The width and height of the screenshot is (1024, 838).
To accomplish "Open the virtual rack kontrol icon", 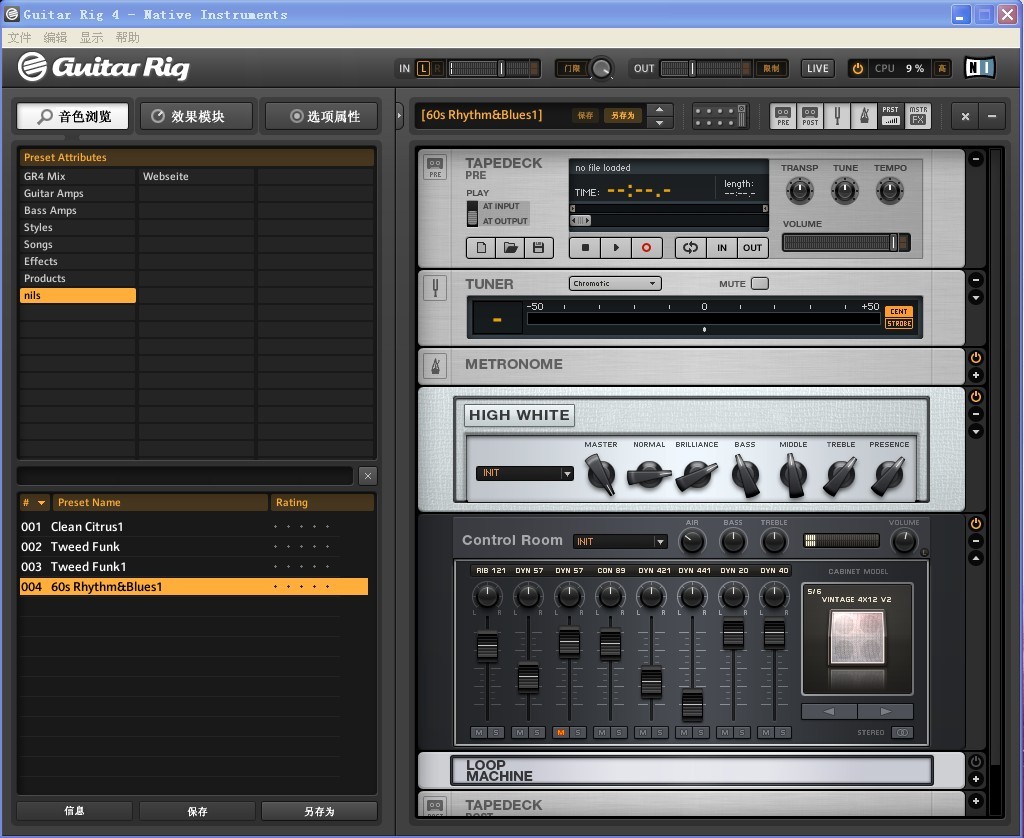I will [719, 116].
